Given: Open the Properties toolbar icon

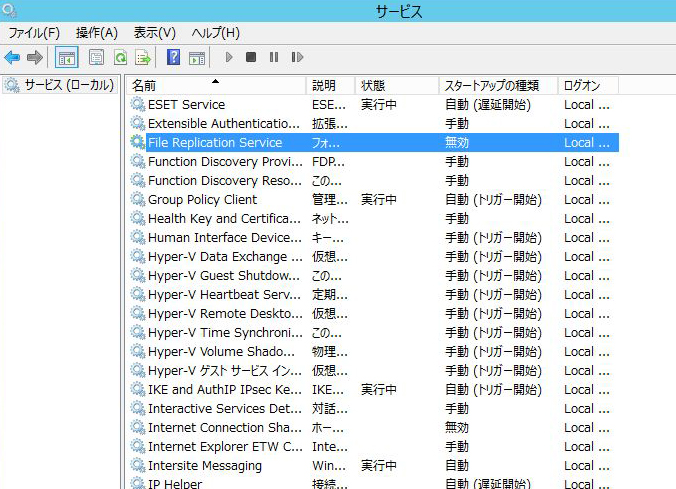Looking at the screenshot, I should click(97, 57).
